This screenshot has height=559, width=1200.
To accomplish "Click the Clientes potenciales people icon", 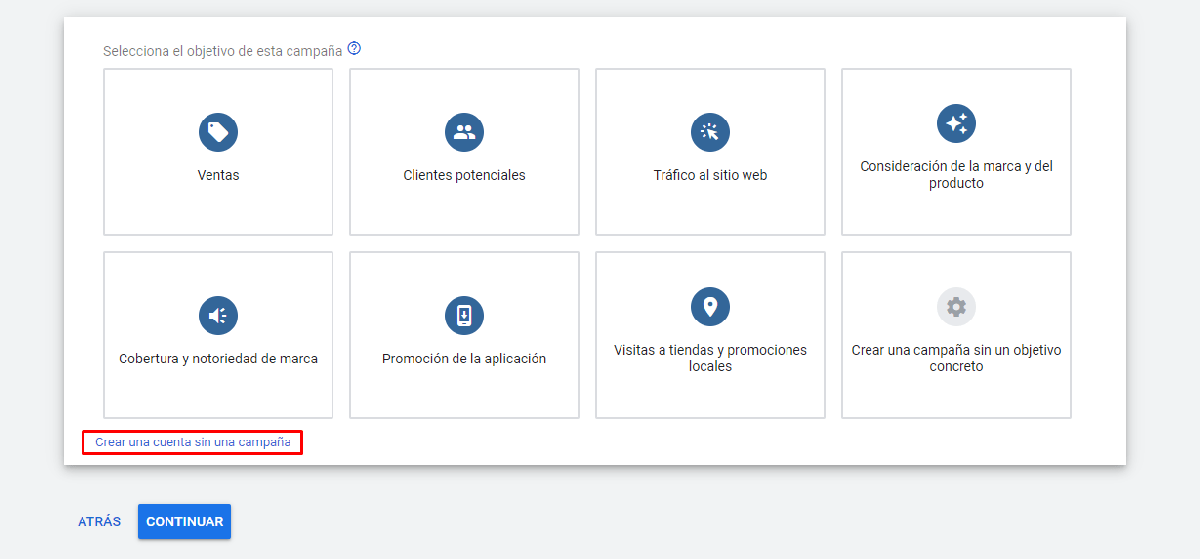I will coord(464,132).
